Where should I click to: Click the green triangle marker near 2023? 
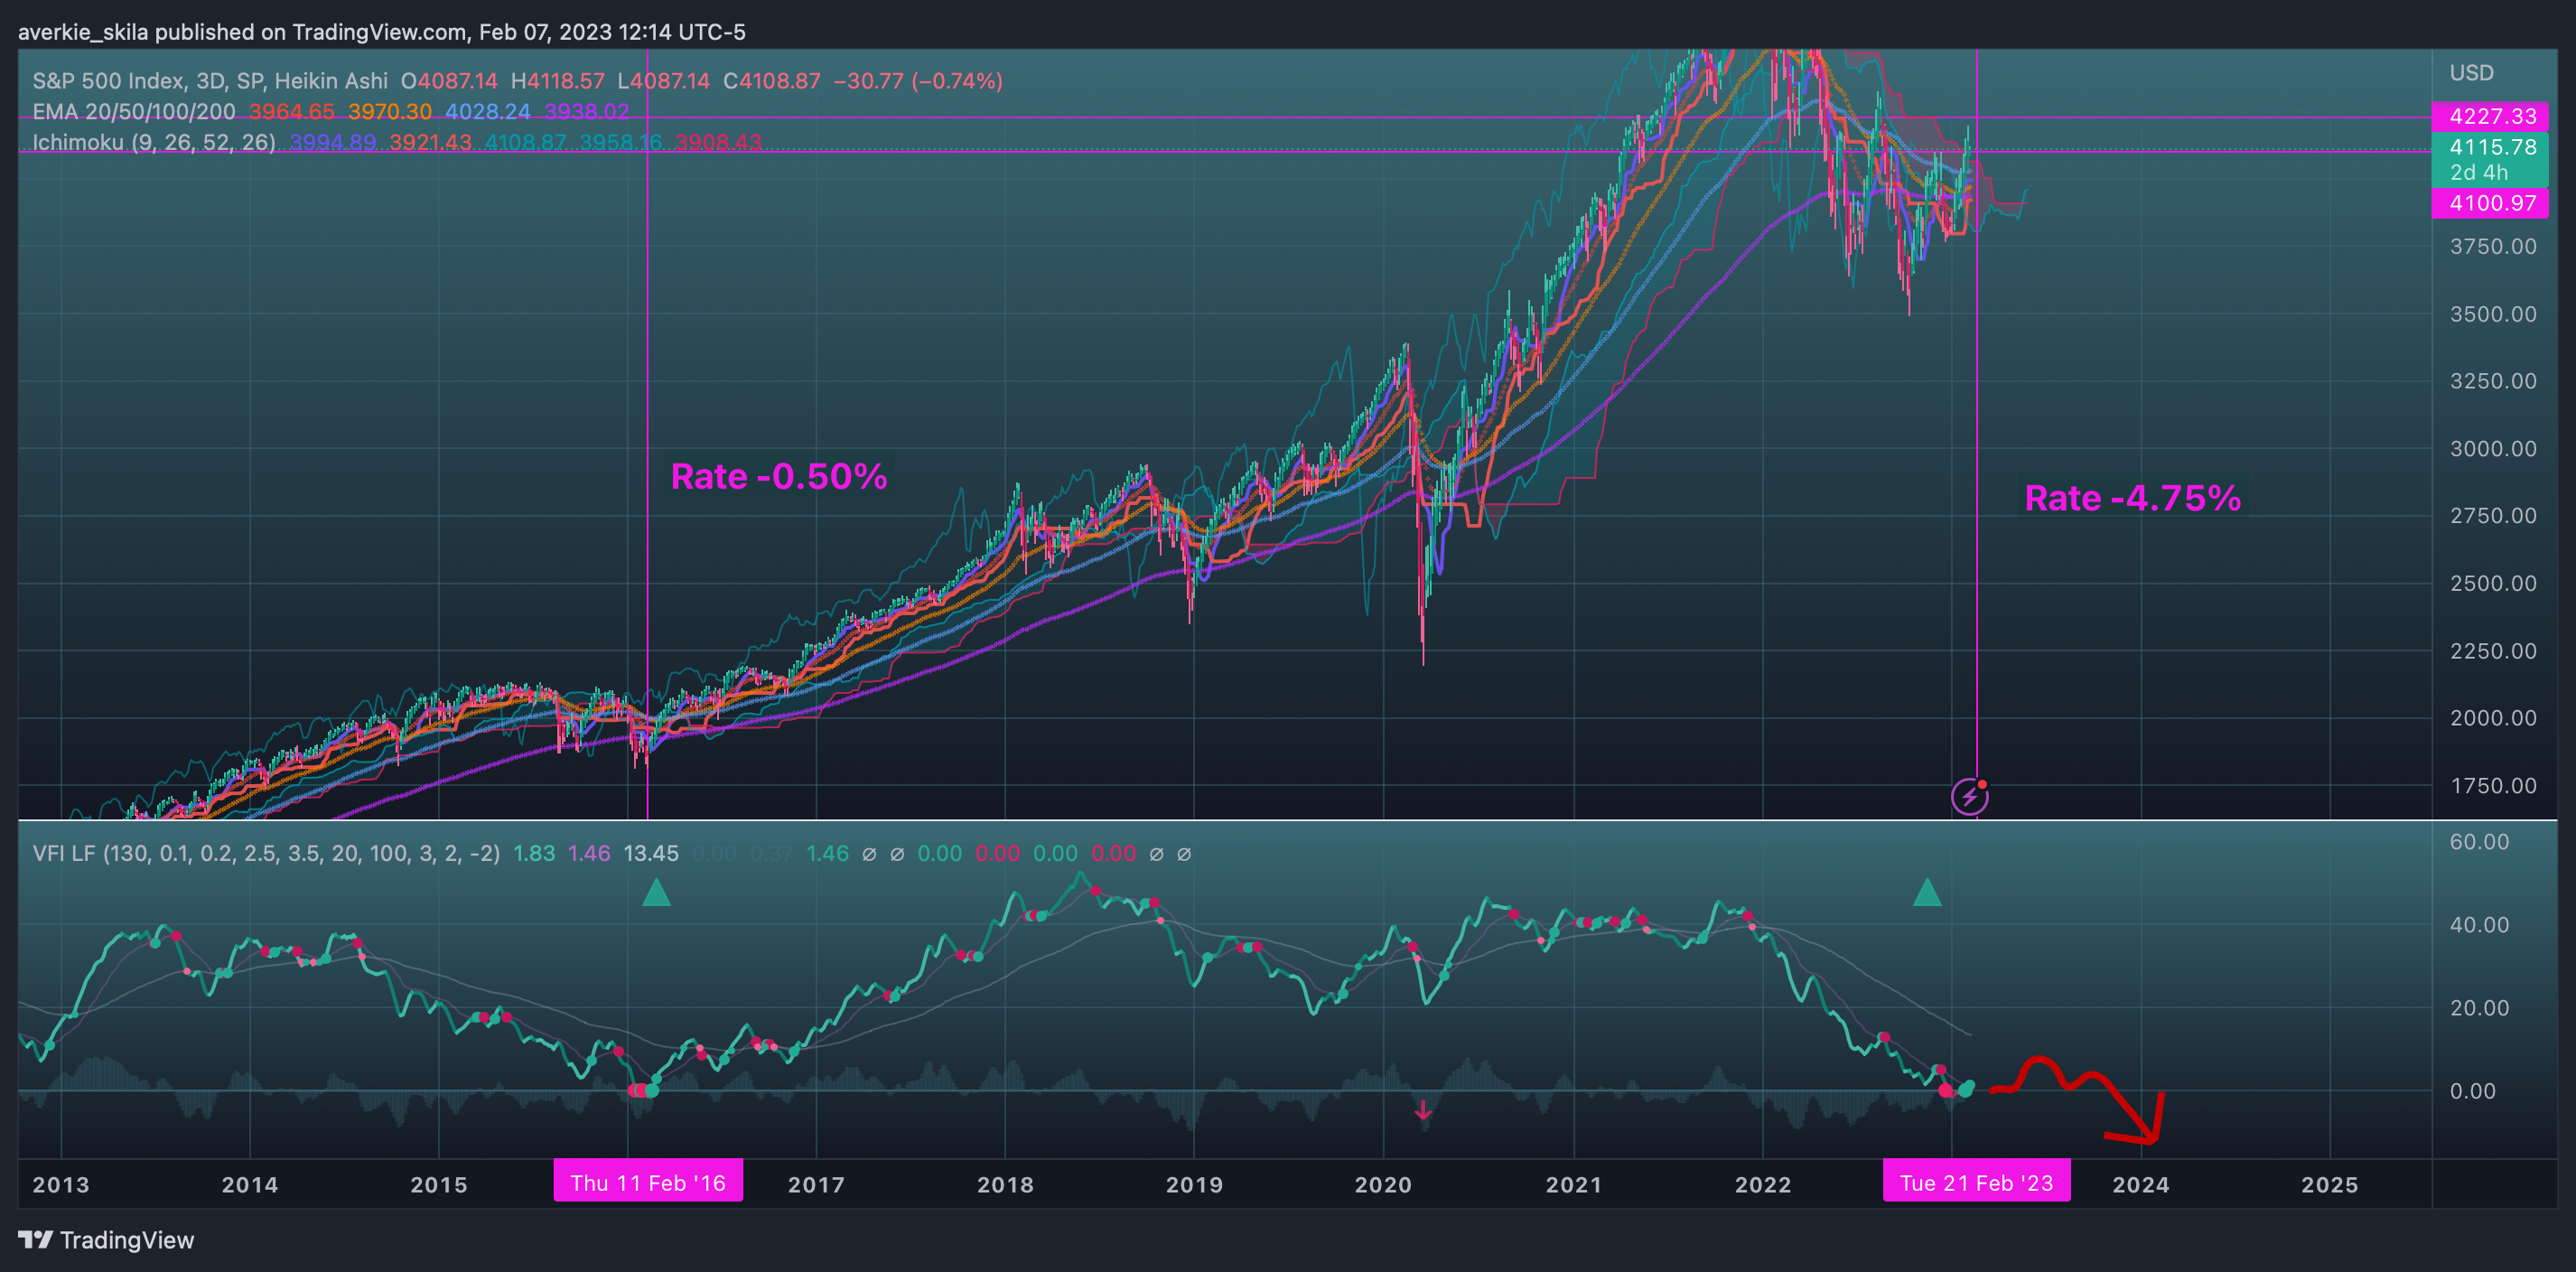[1927, 892]
